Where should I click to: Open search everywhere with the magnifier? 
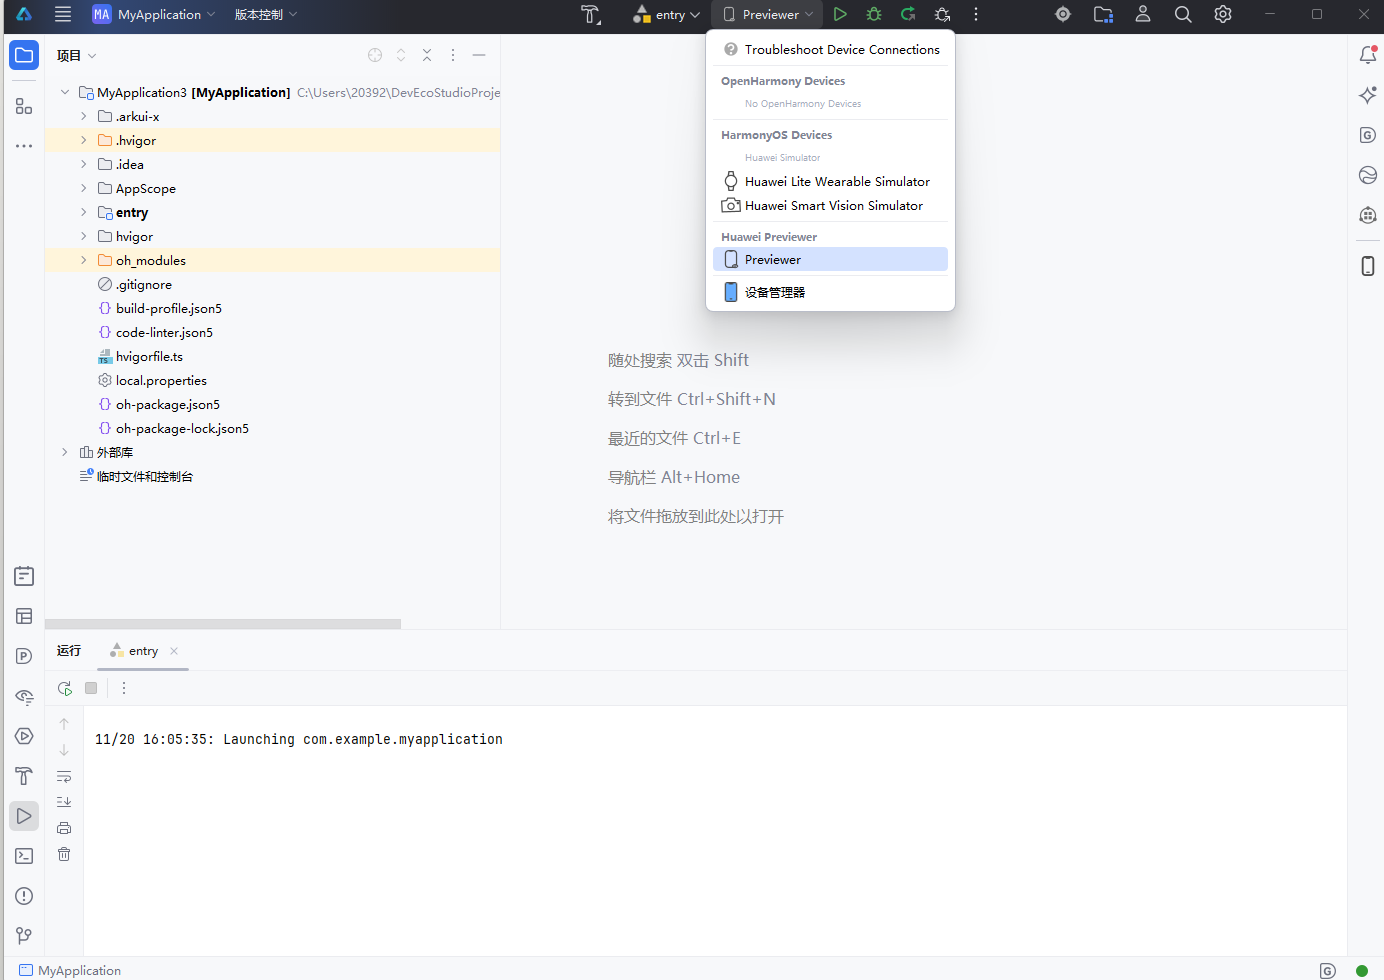[1183, 14]
